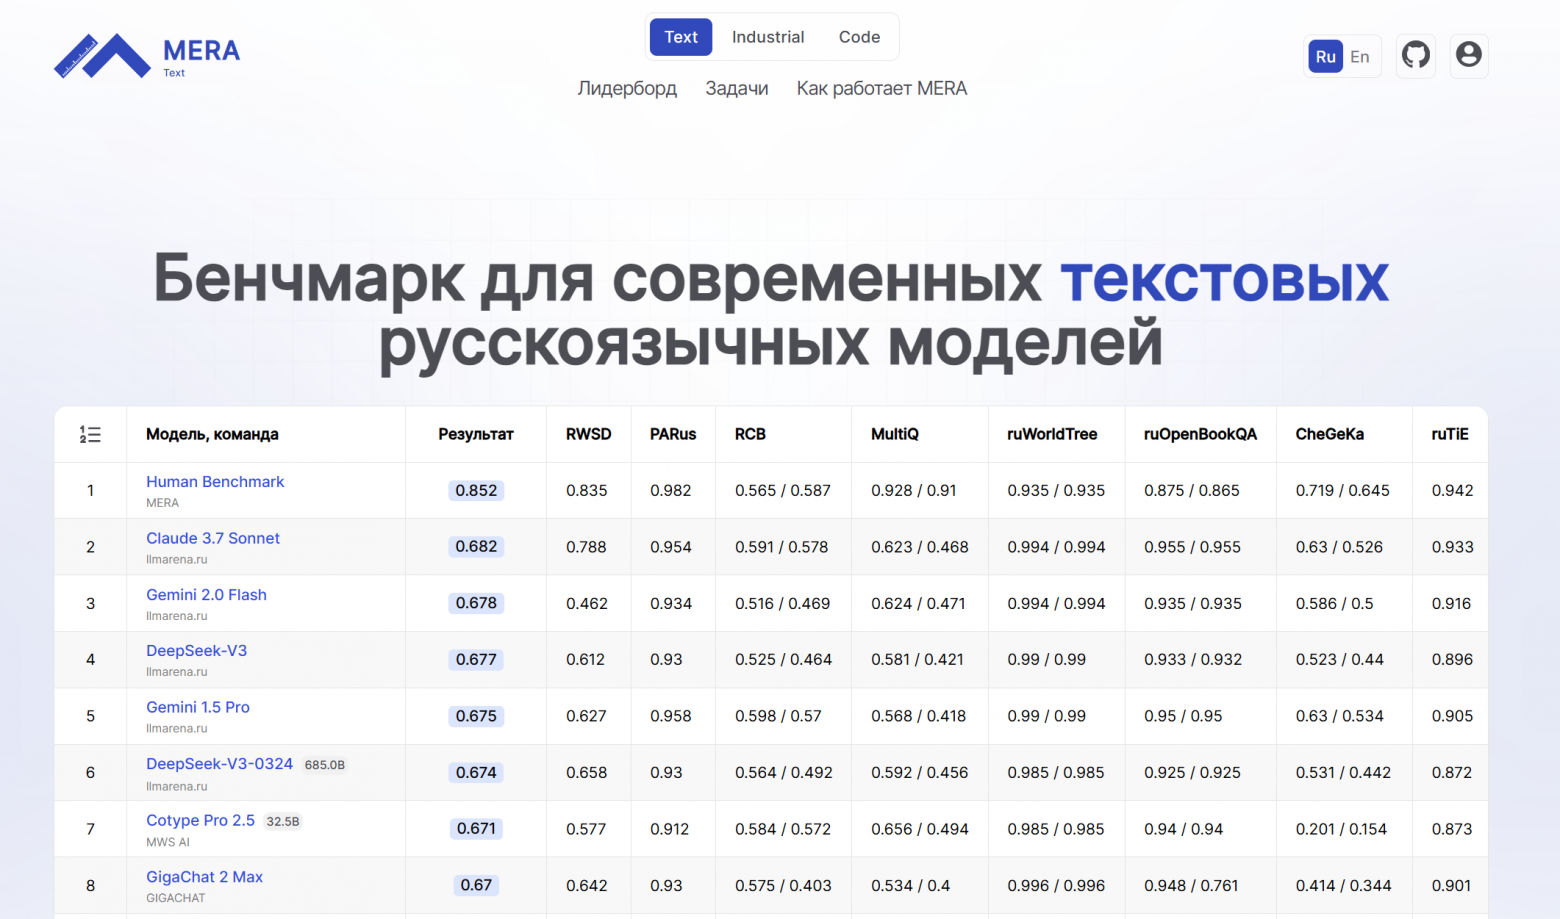Open the DeepSeek-V3 model link
Viewport: 1560px width, 919px height.
[x=197, y=650]
